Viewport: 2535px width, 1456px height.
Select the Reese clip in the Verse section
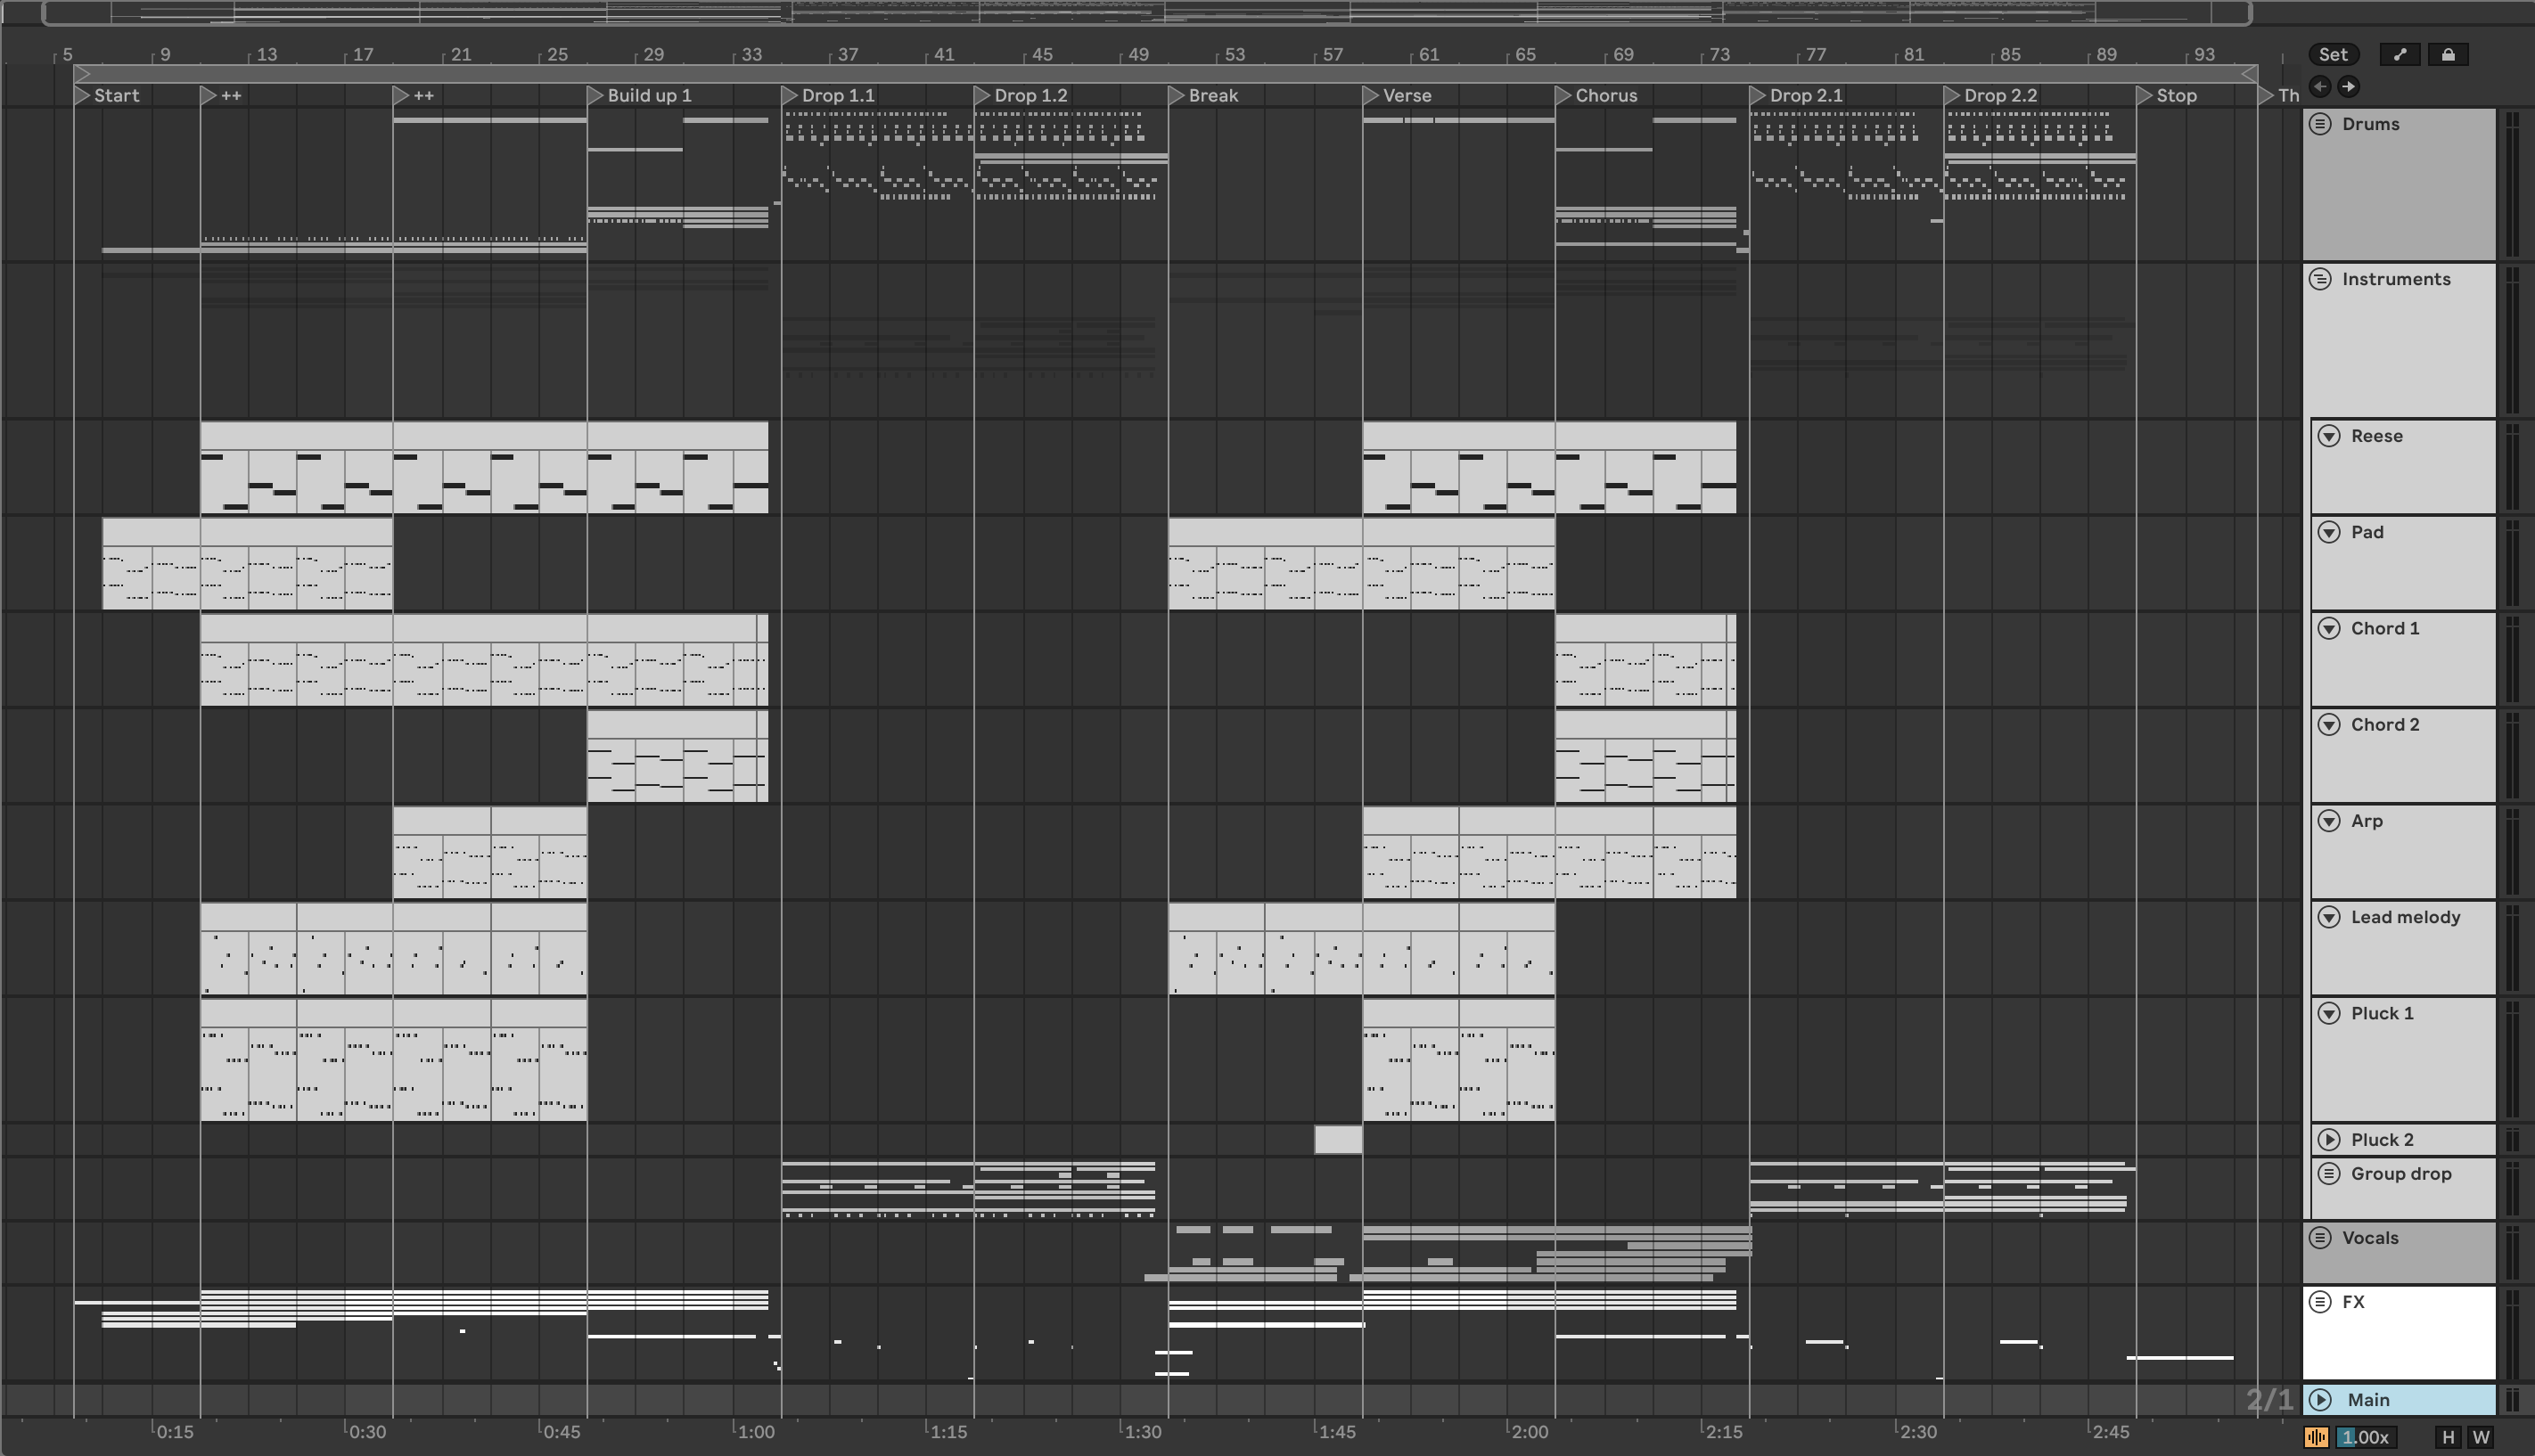pos(1459,467)
